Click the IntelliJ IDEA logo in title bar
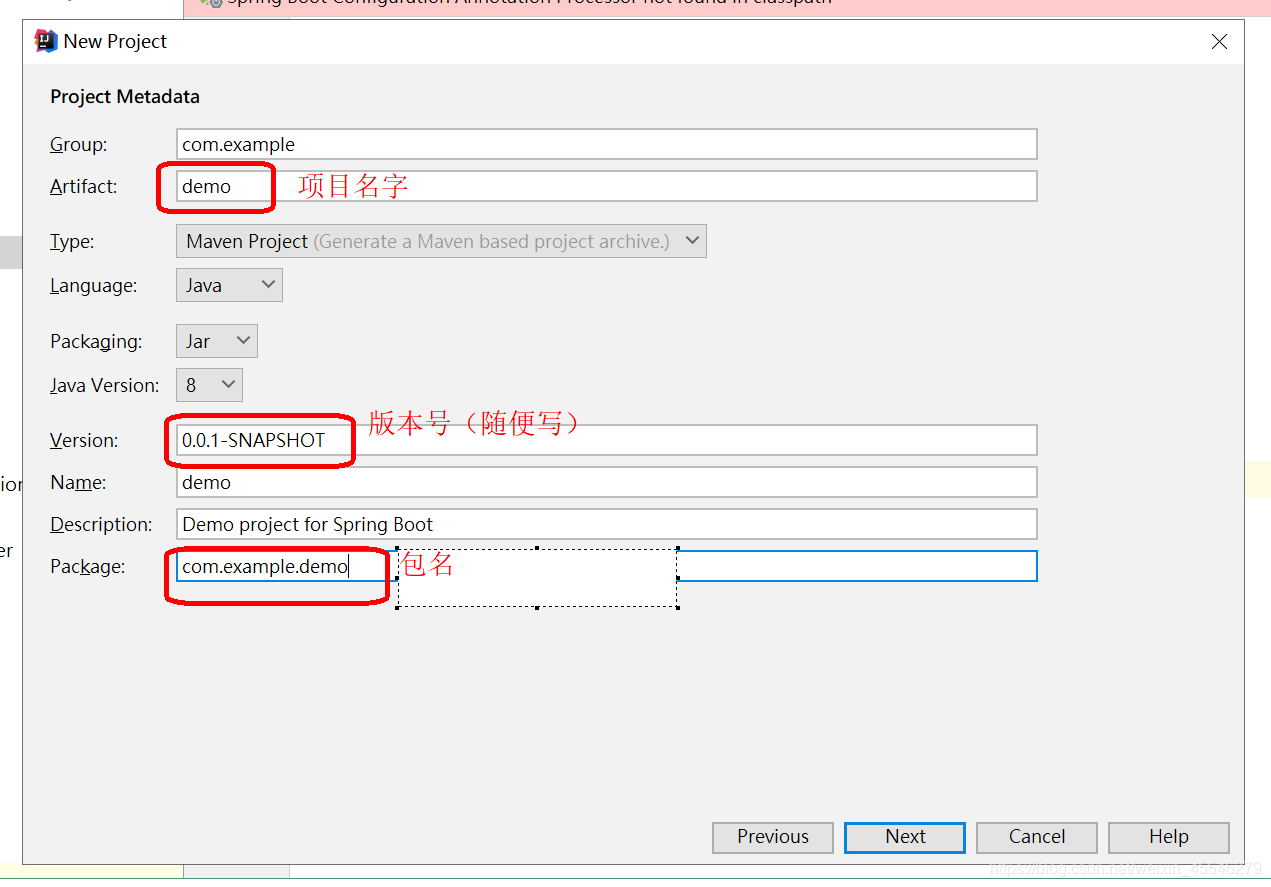The height and width of the screenshot is (887, 1271). [x=45, y=41]
